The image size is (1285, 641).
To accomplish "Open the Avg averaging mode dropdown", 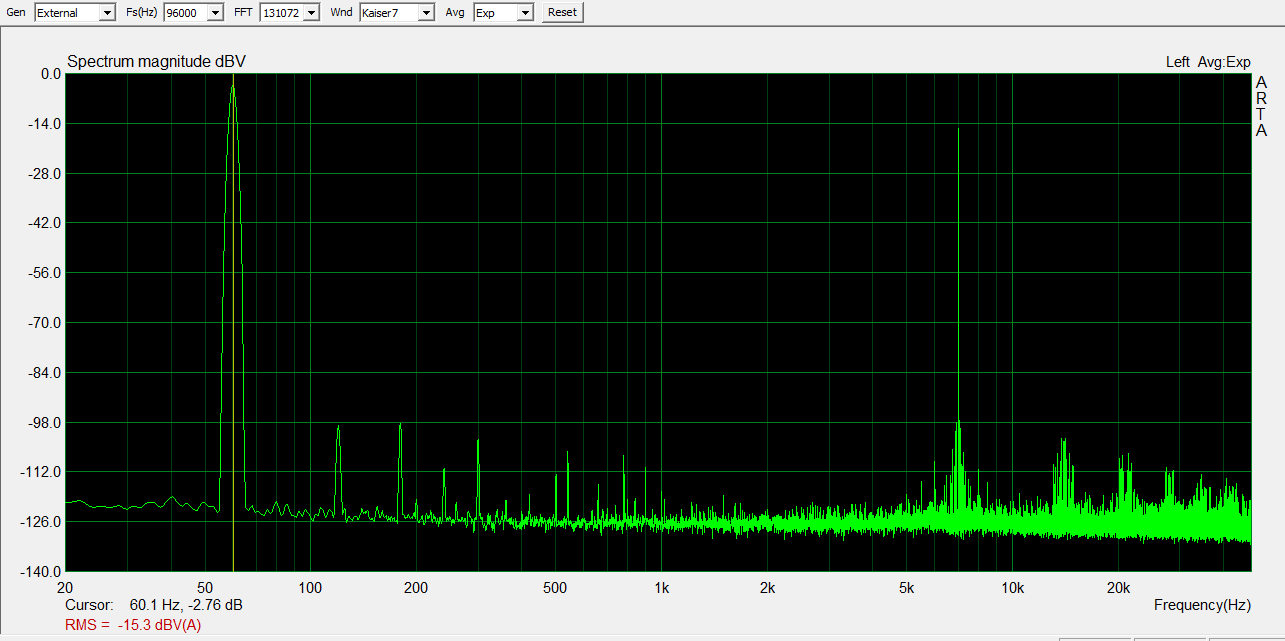I will [503, 12].
